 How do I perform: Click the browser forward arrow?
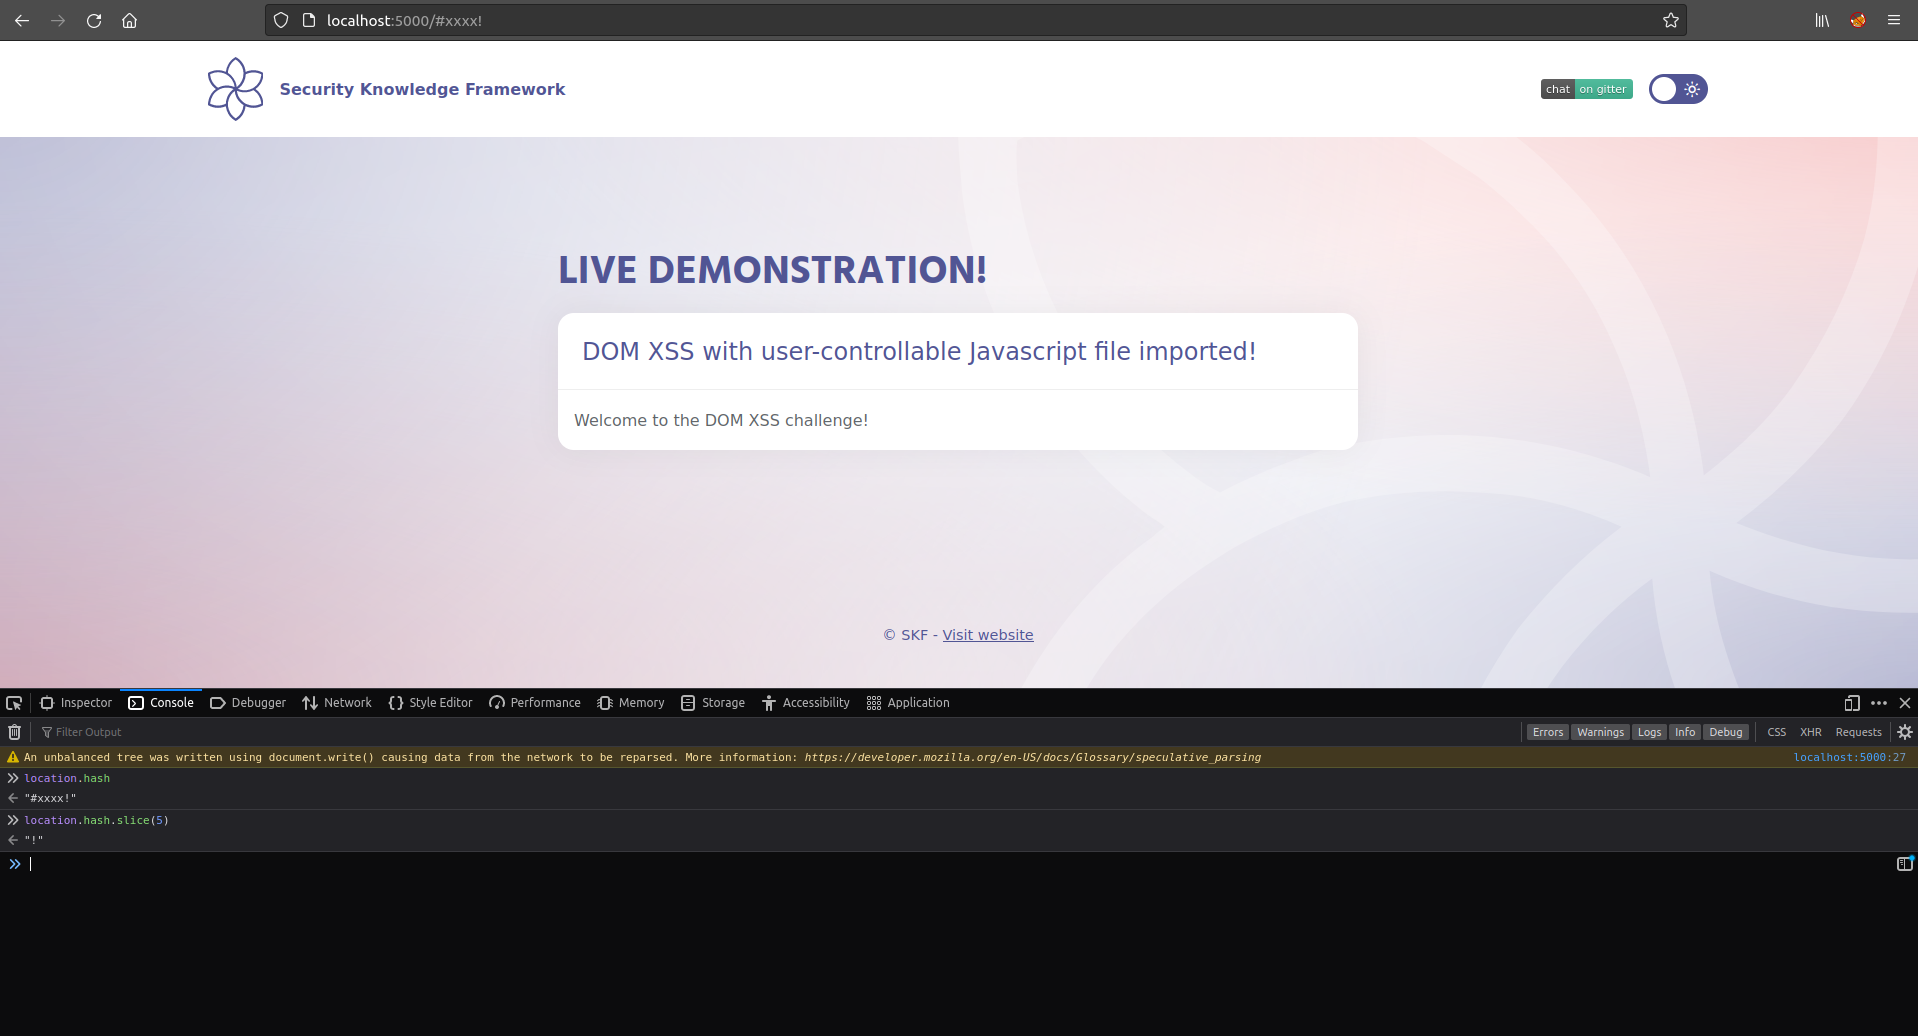click(58, 20)
